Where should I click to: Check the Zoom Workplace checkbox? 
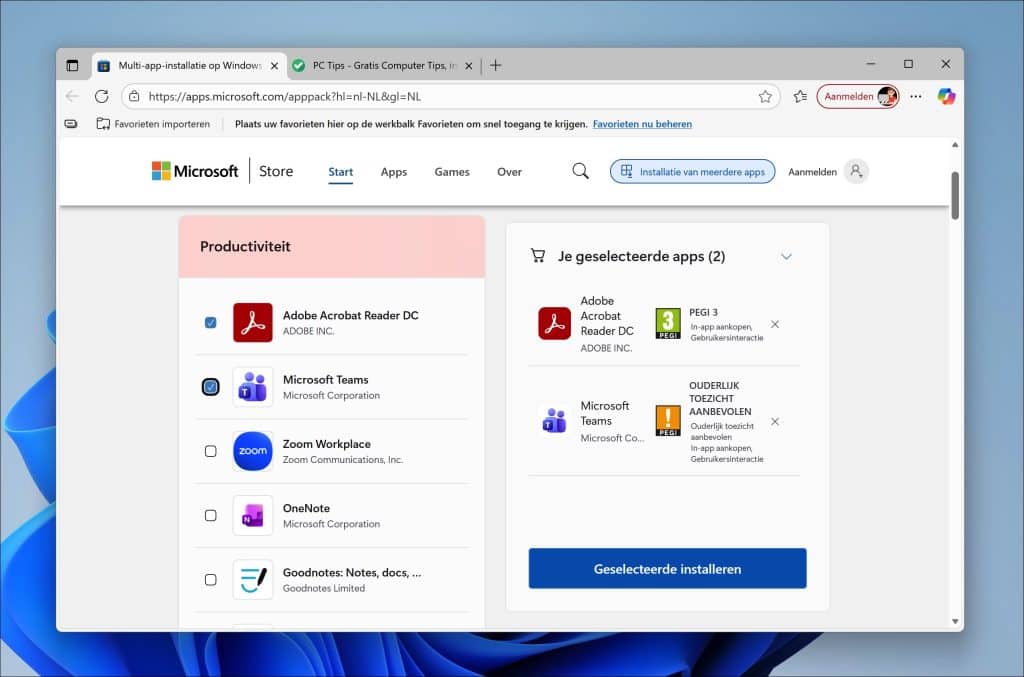pos(210,451)
